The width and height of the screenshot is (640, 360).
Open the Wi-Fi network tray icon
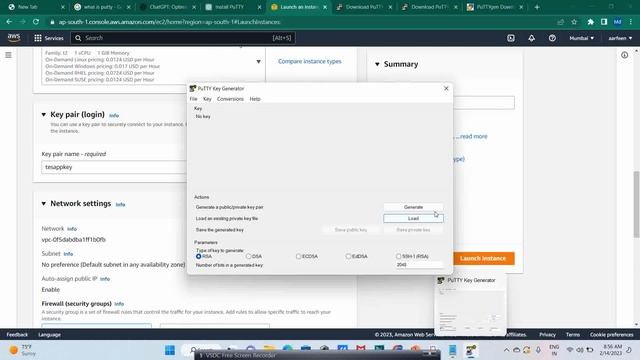tap(570, 350)
